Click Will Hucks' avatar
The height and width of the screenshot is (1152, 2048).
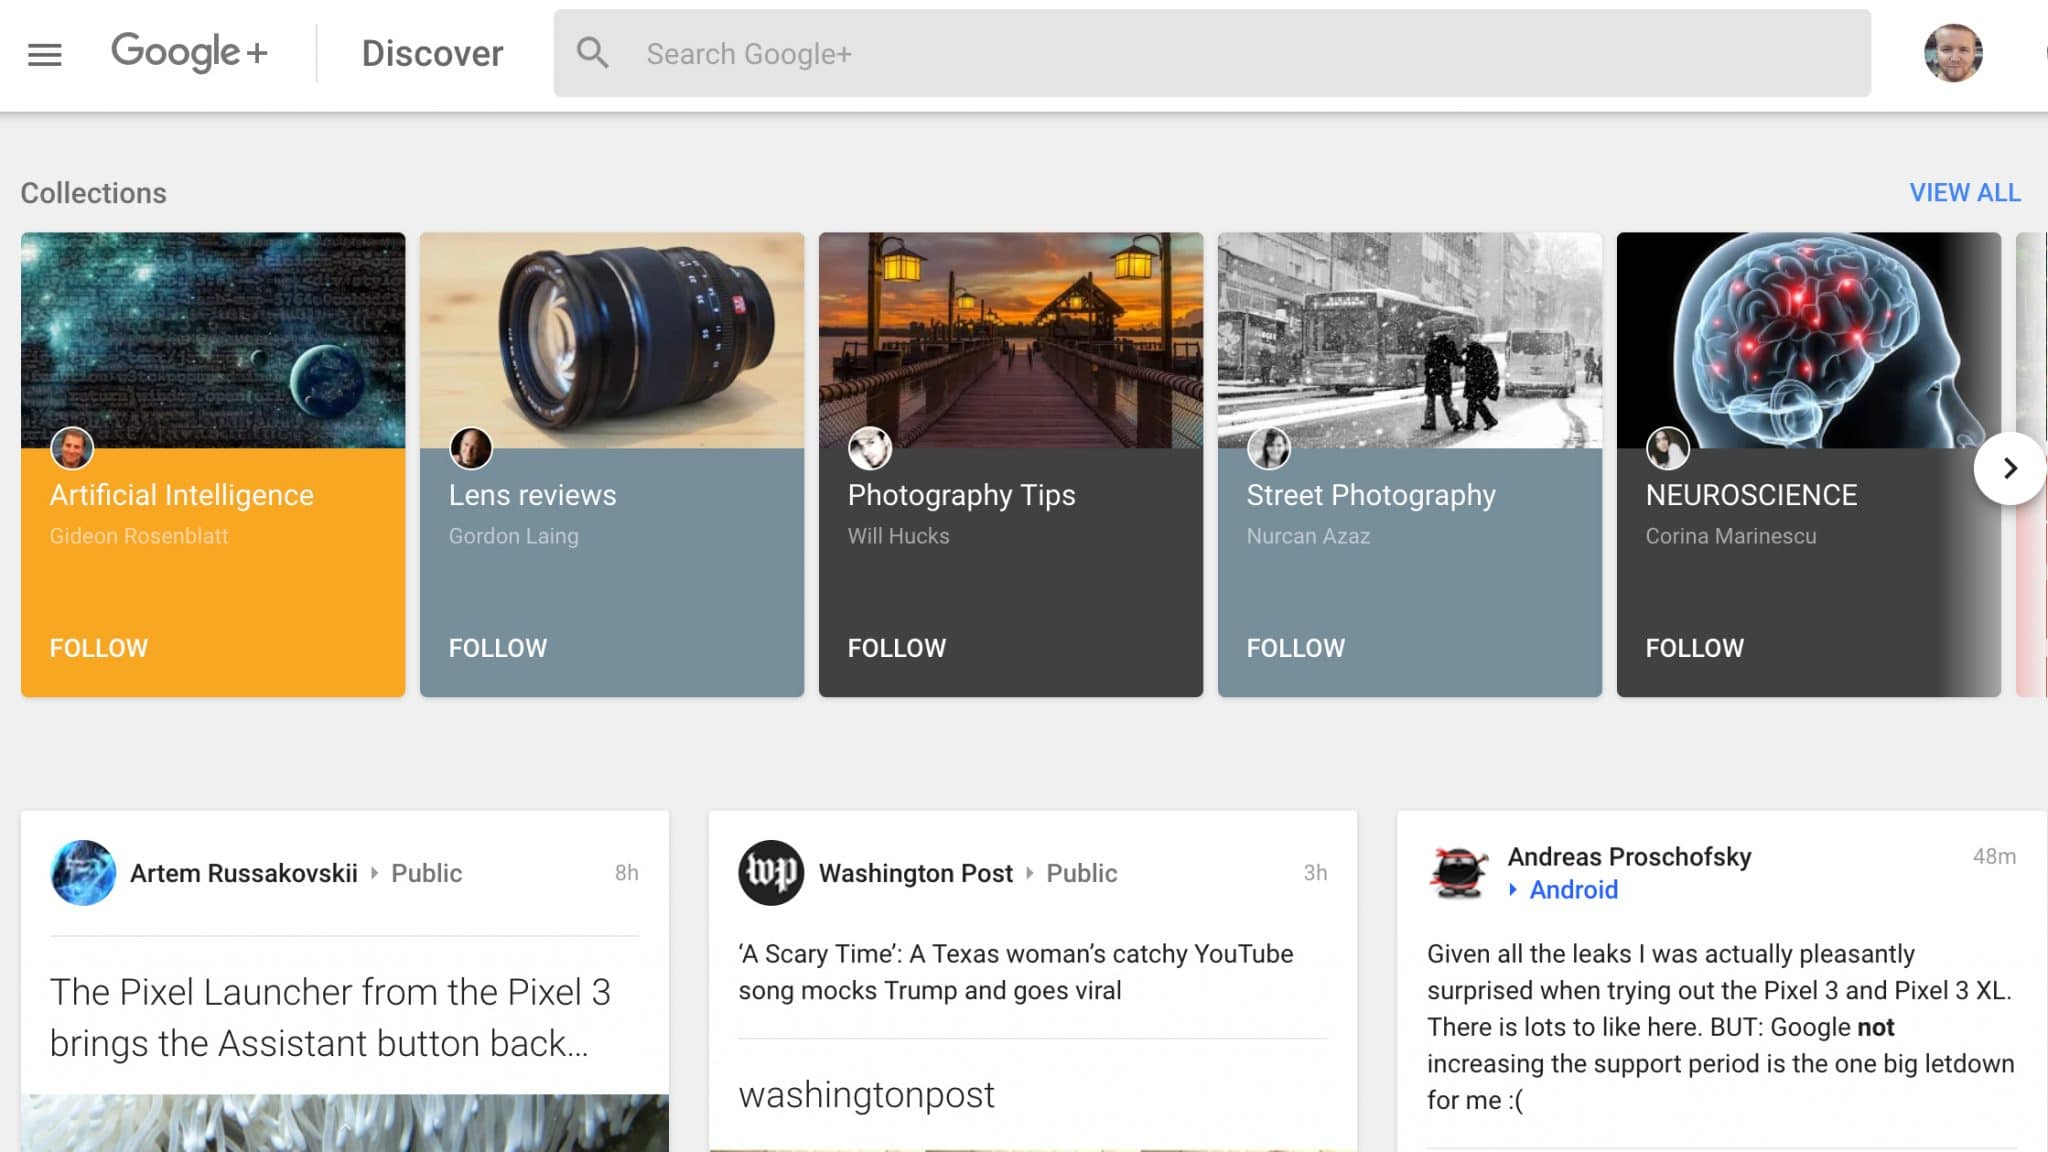pyautogui.click(x=870, y=448)
